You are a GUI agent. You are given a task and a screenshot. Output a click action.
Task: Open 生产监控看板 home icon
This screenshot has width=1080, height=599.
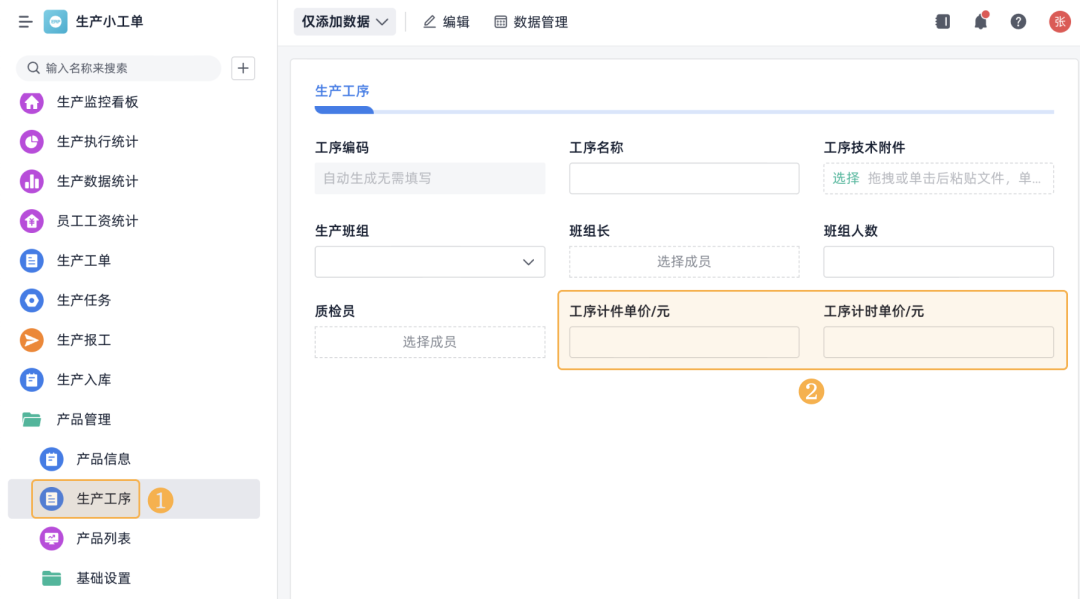(32, 102)
